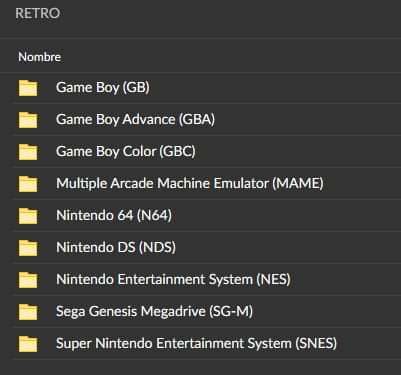The width and height of the screenshot is (401, 375).
Task: Click the NES folder icon
Action: pyautogui.click(x=28, y=280)
